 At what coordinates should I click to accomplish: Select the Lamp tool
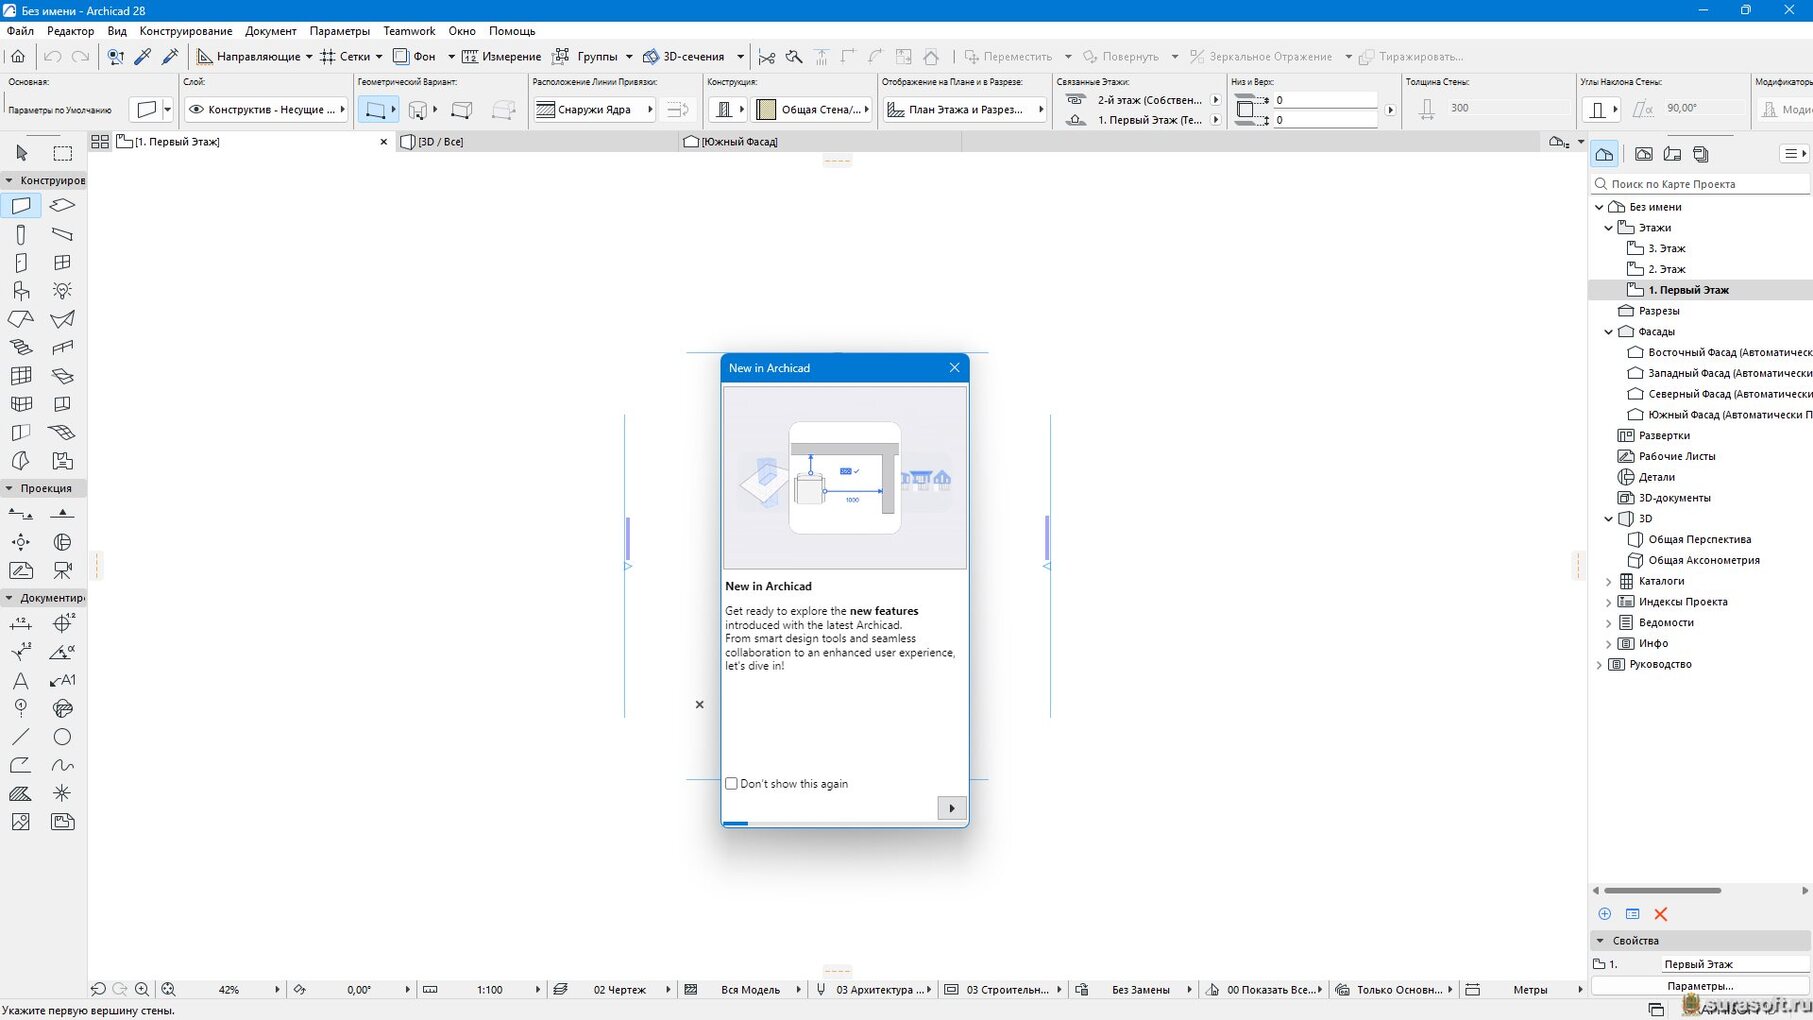click(x=62, y=291)
